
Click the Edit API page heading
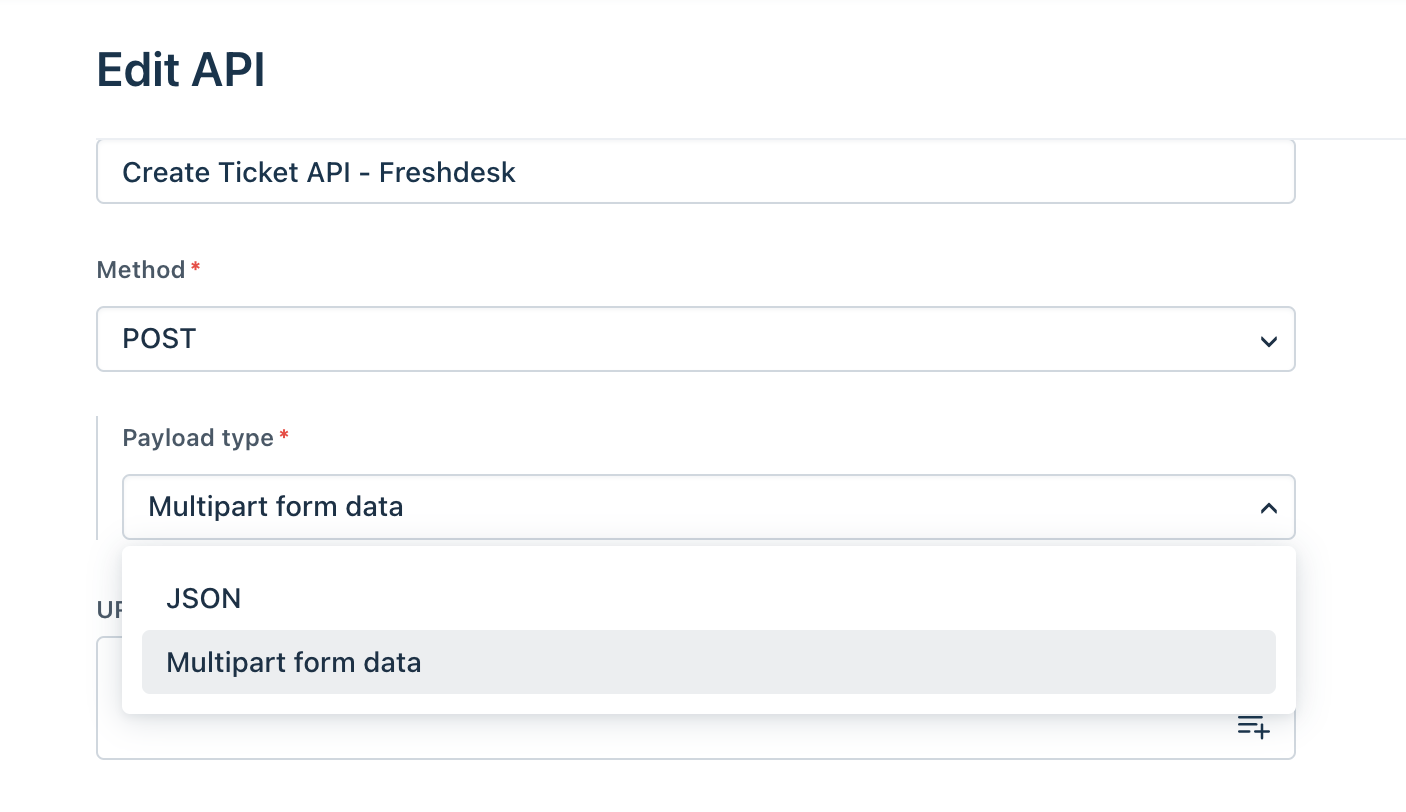click(x=181, y=71)
